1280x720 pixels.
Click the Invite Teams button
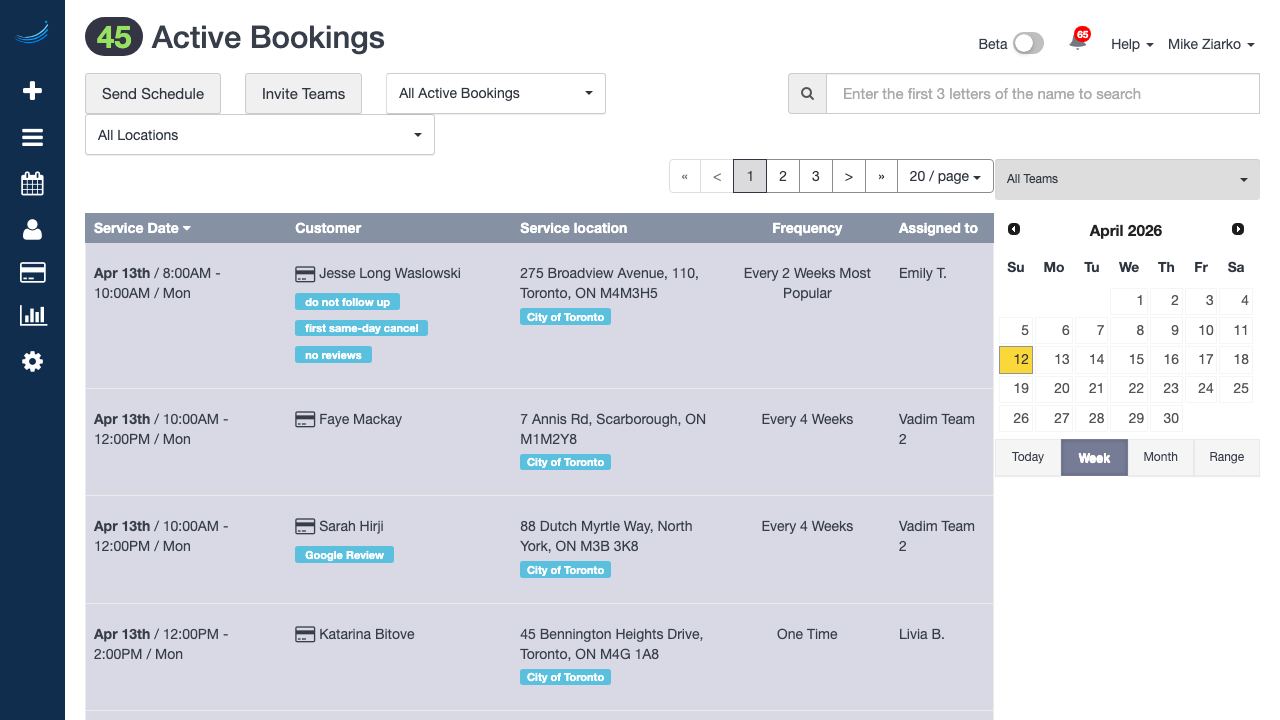pyautogui.click(x=303, y=94)
